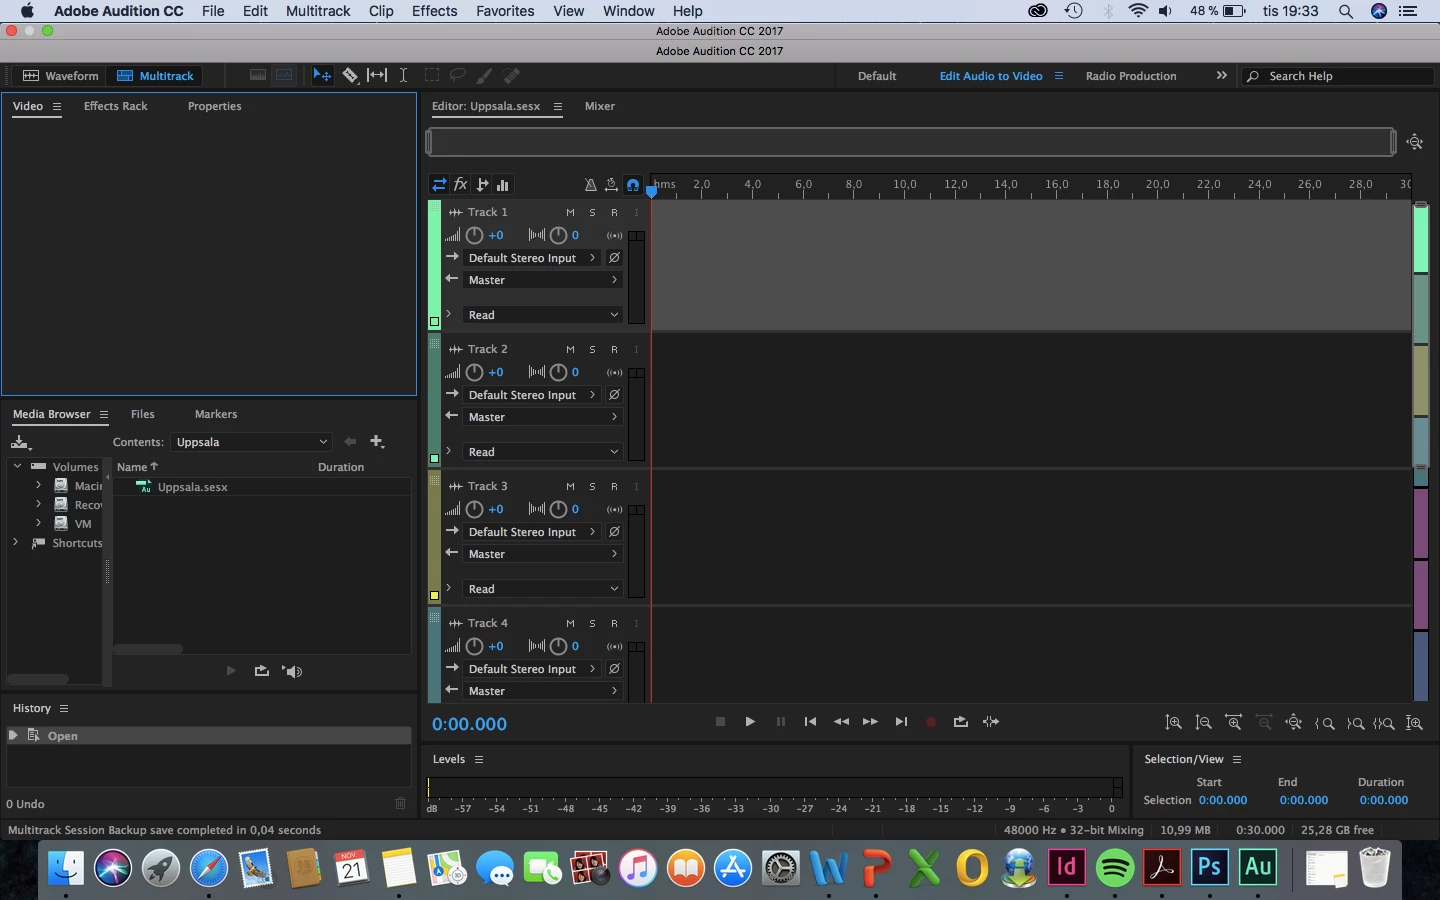Switch to Multitrack view
Viewport: 1440px width, 900px height.
[155, 76]
